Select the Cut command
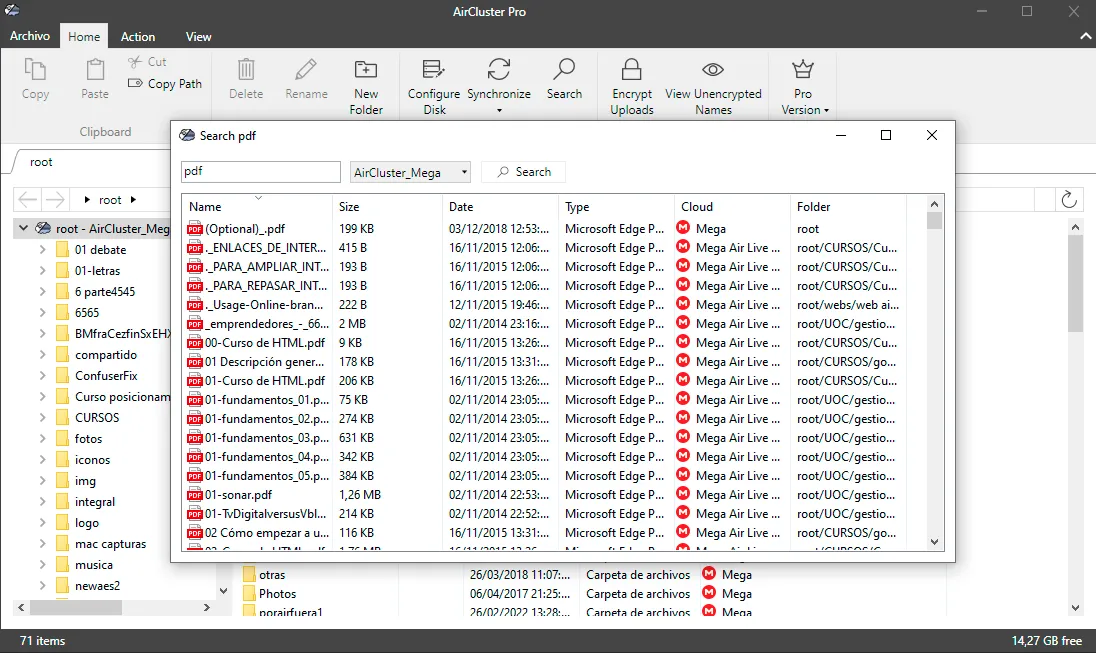Screen dimensions: 1096x653 coord(147,62)
